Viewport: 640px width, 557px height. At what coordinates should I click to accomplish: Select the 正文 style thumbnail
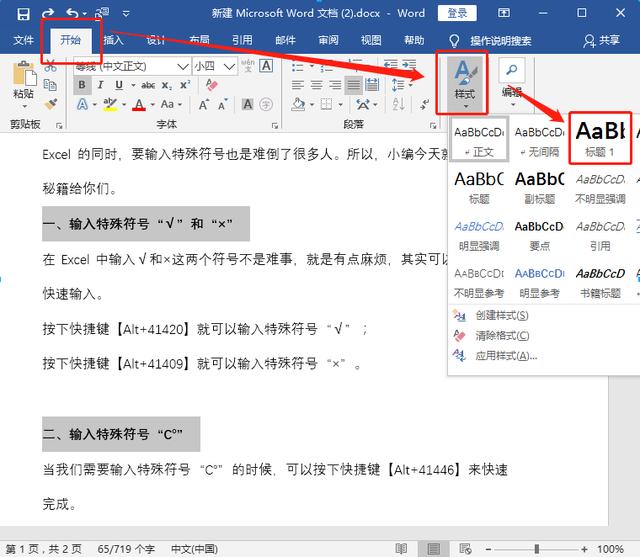(x=479, y=140)
